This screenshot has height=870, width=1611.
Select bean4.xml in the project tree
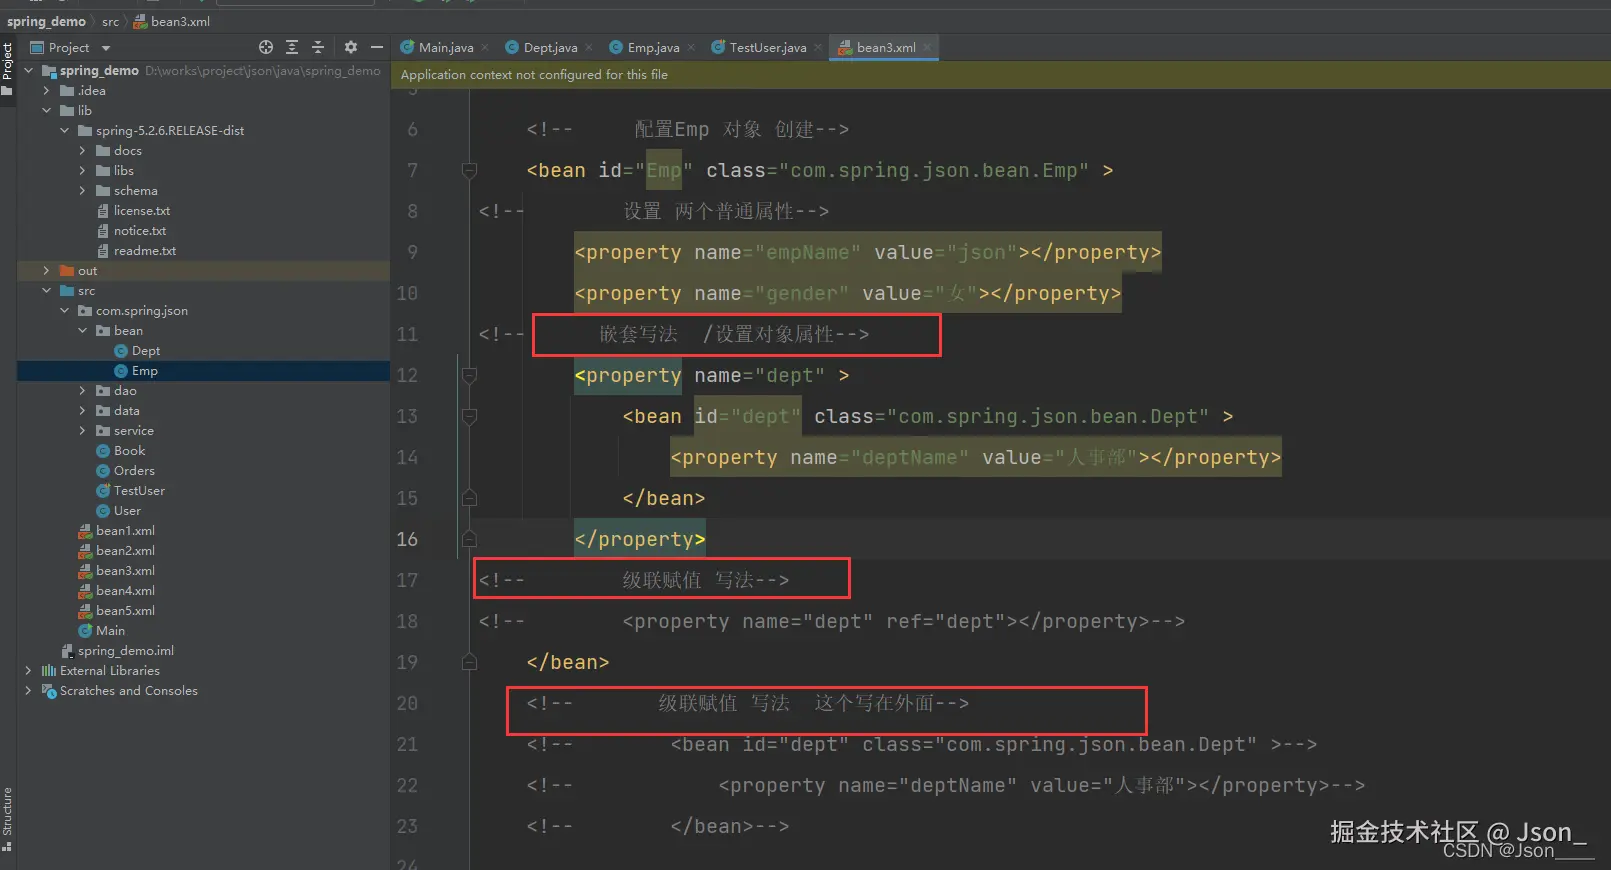tap(125, 591)
